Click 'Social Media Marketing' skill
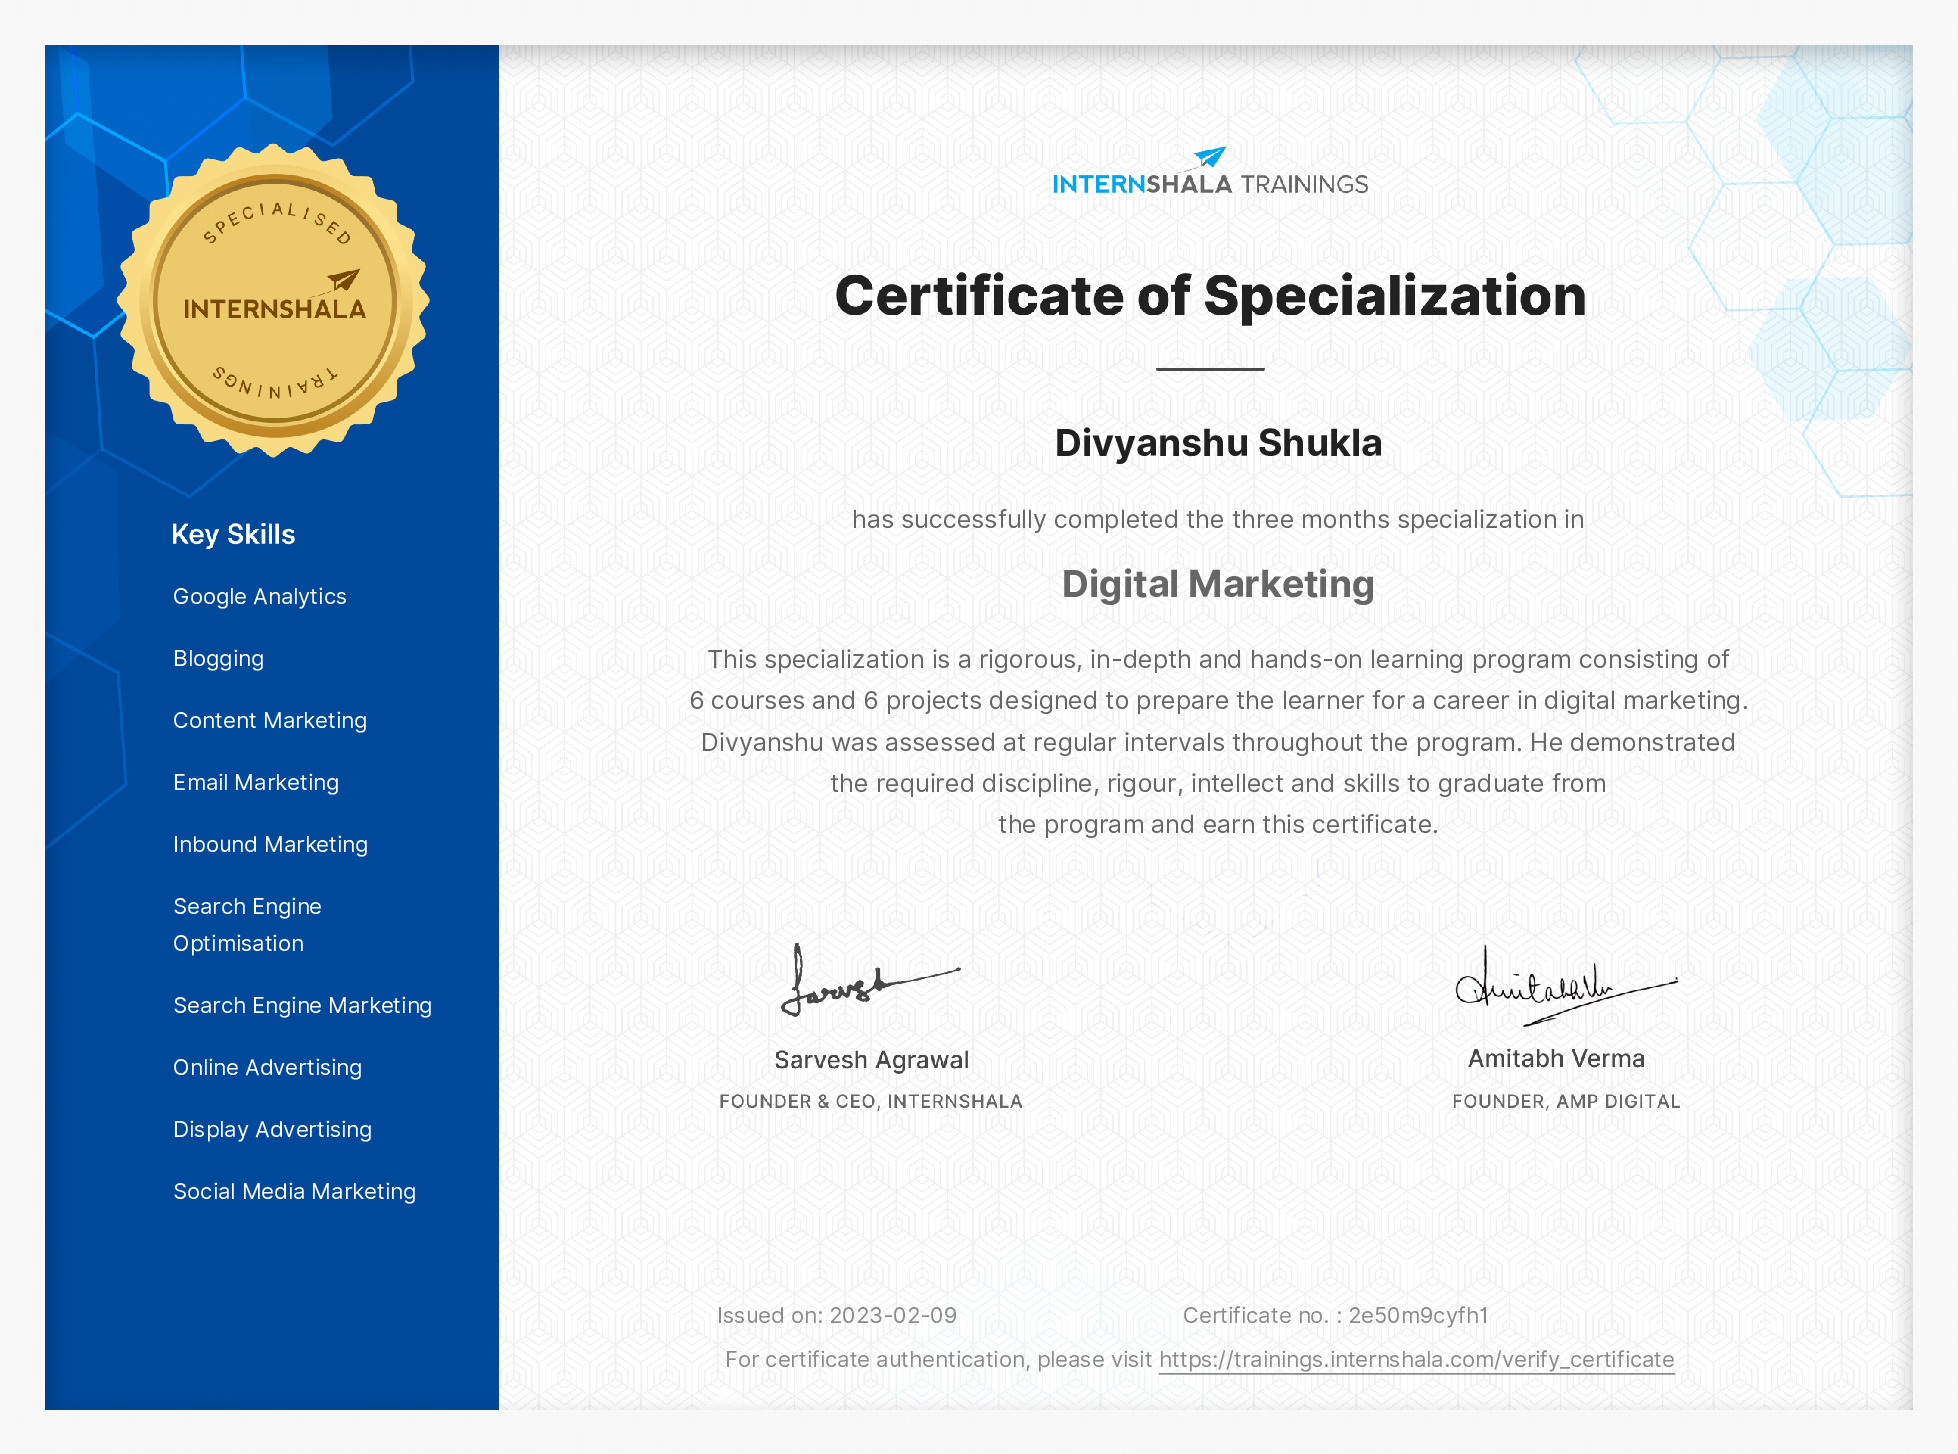 pos(294,1191)
